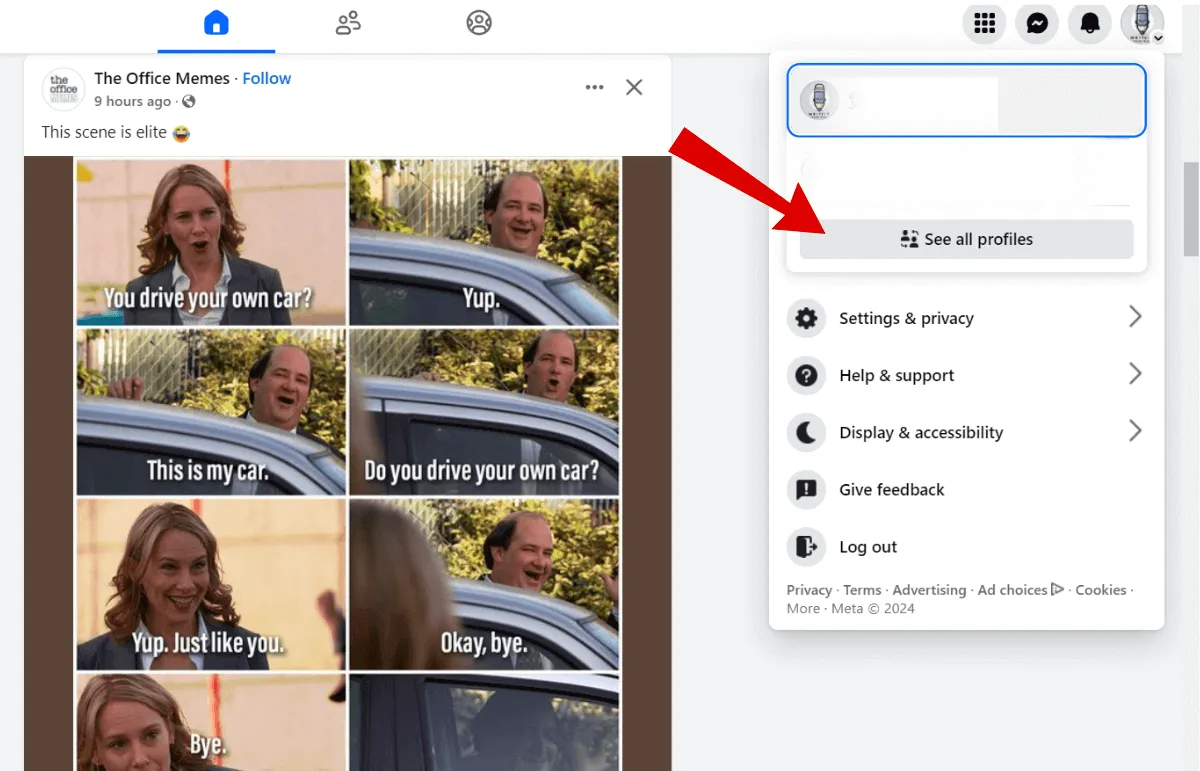Open the notifications bell icon

[1090, 23]
